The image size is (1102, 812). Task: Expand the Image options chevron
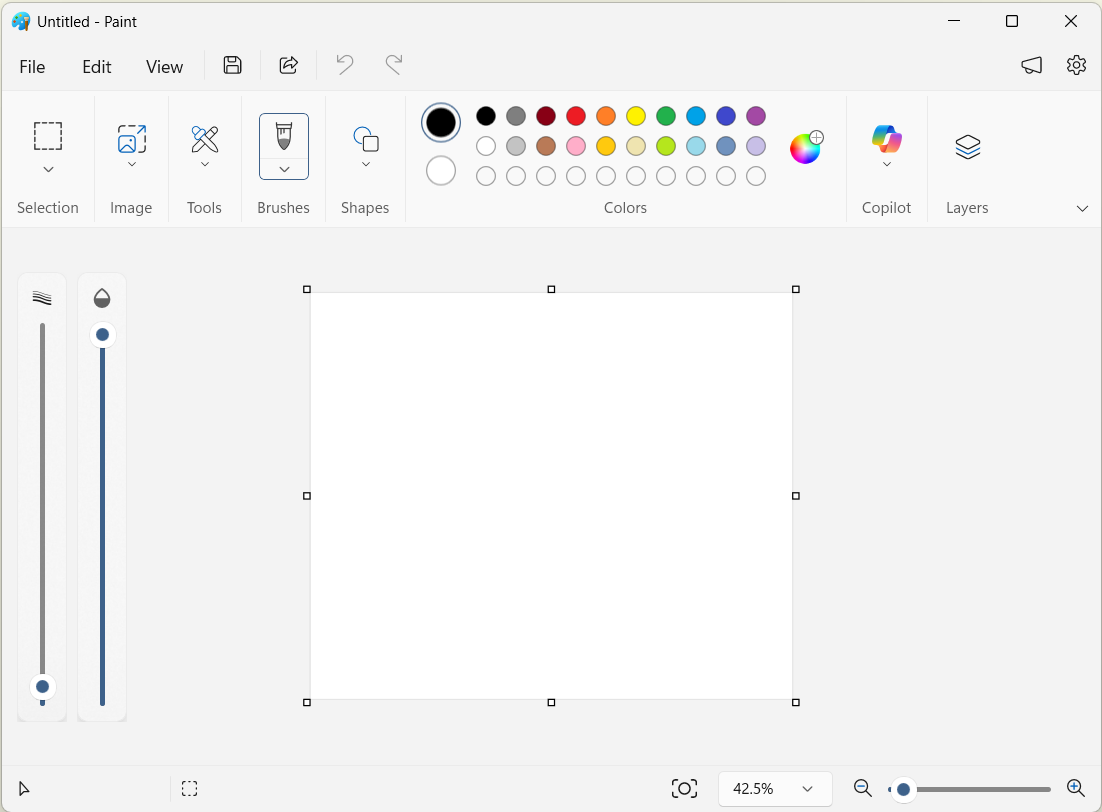click(x=131, y=165)
